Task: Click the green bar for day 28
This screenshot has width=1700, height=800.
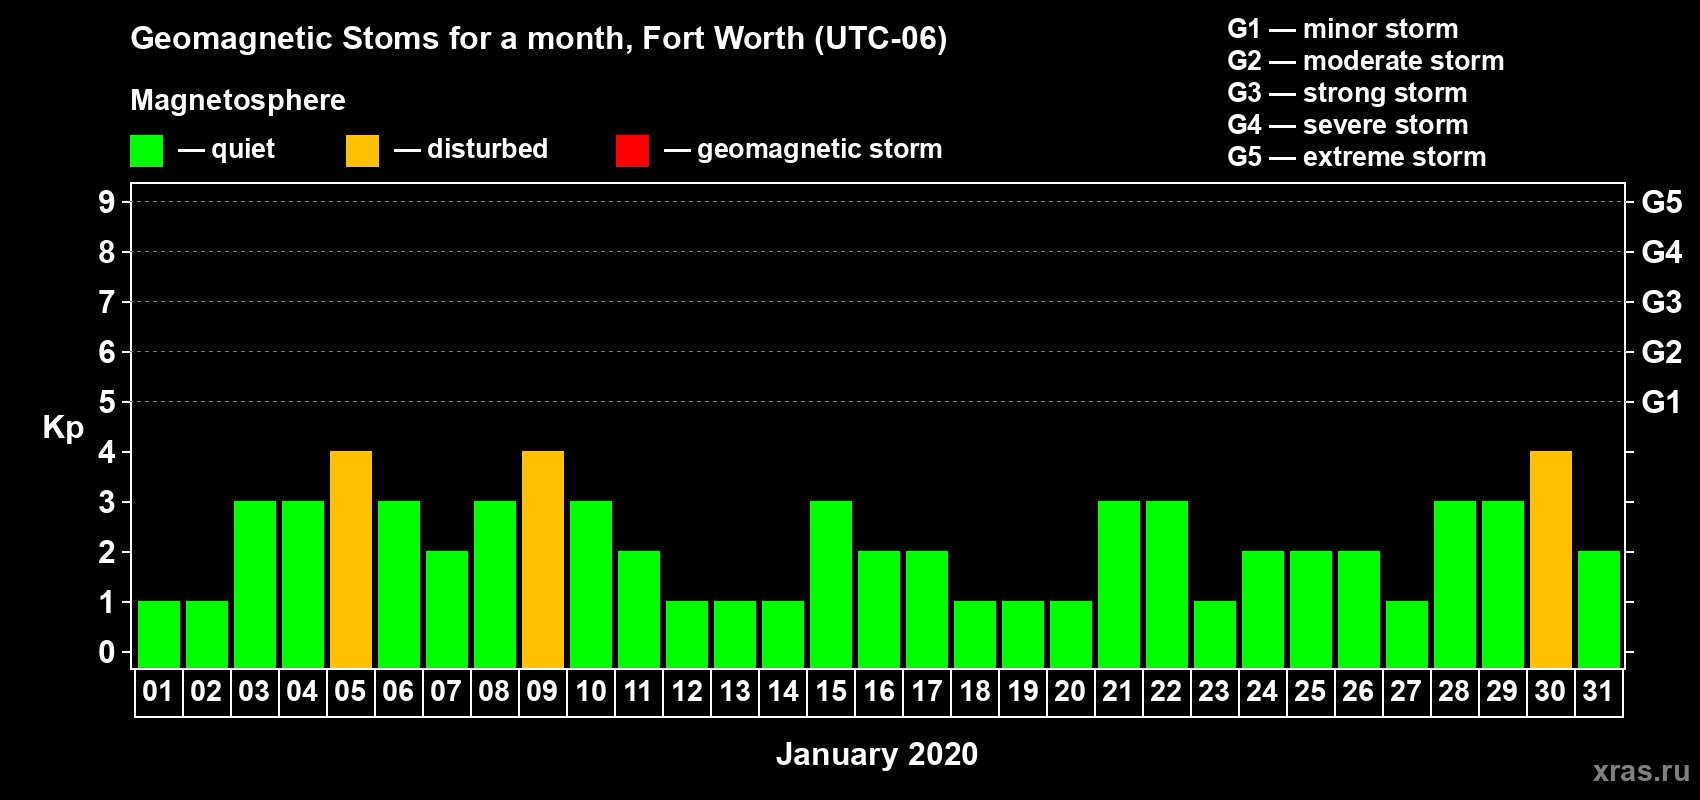Action: (1455, 585)
